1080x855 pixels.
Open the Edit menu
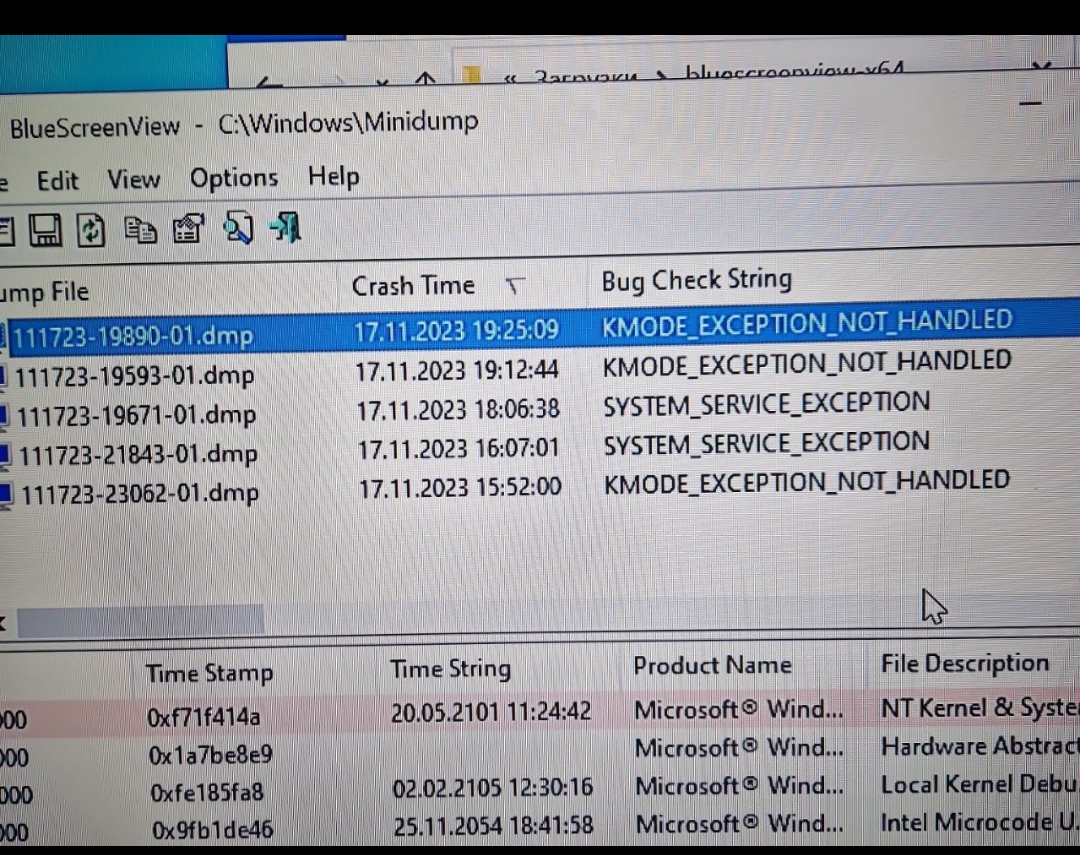click(57, 181)
